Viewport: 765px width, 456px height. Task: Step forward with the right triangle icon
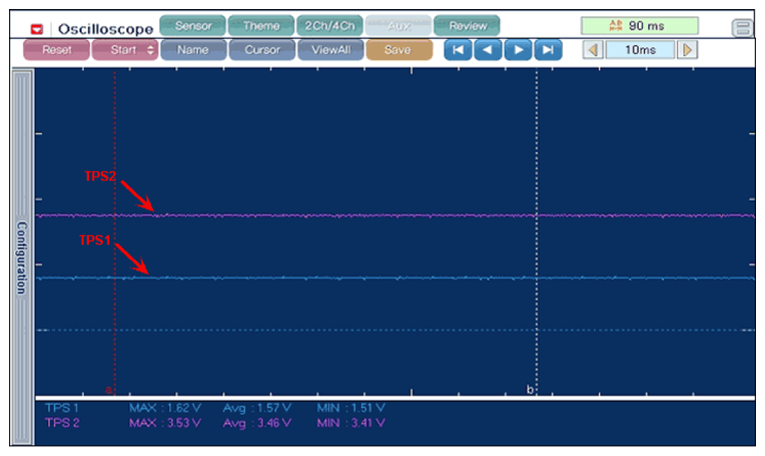pyautogui.click(x=518, y=50)
